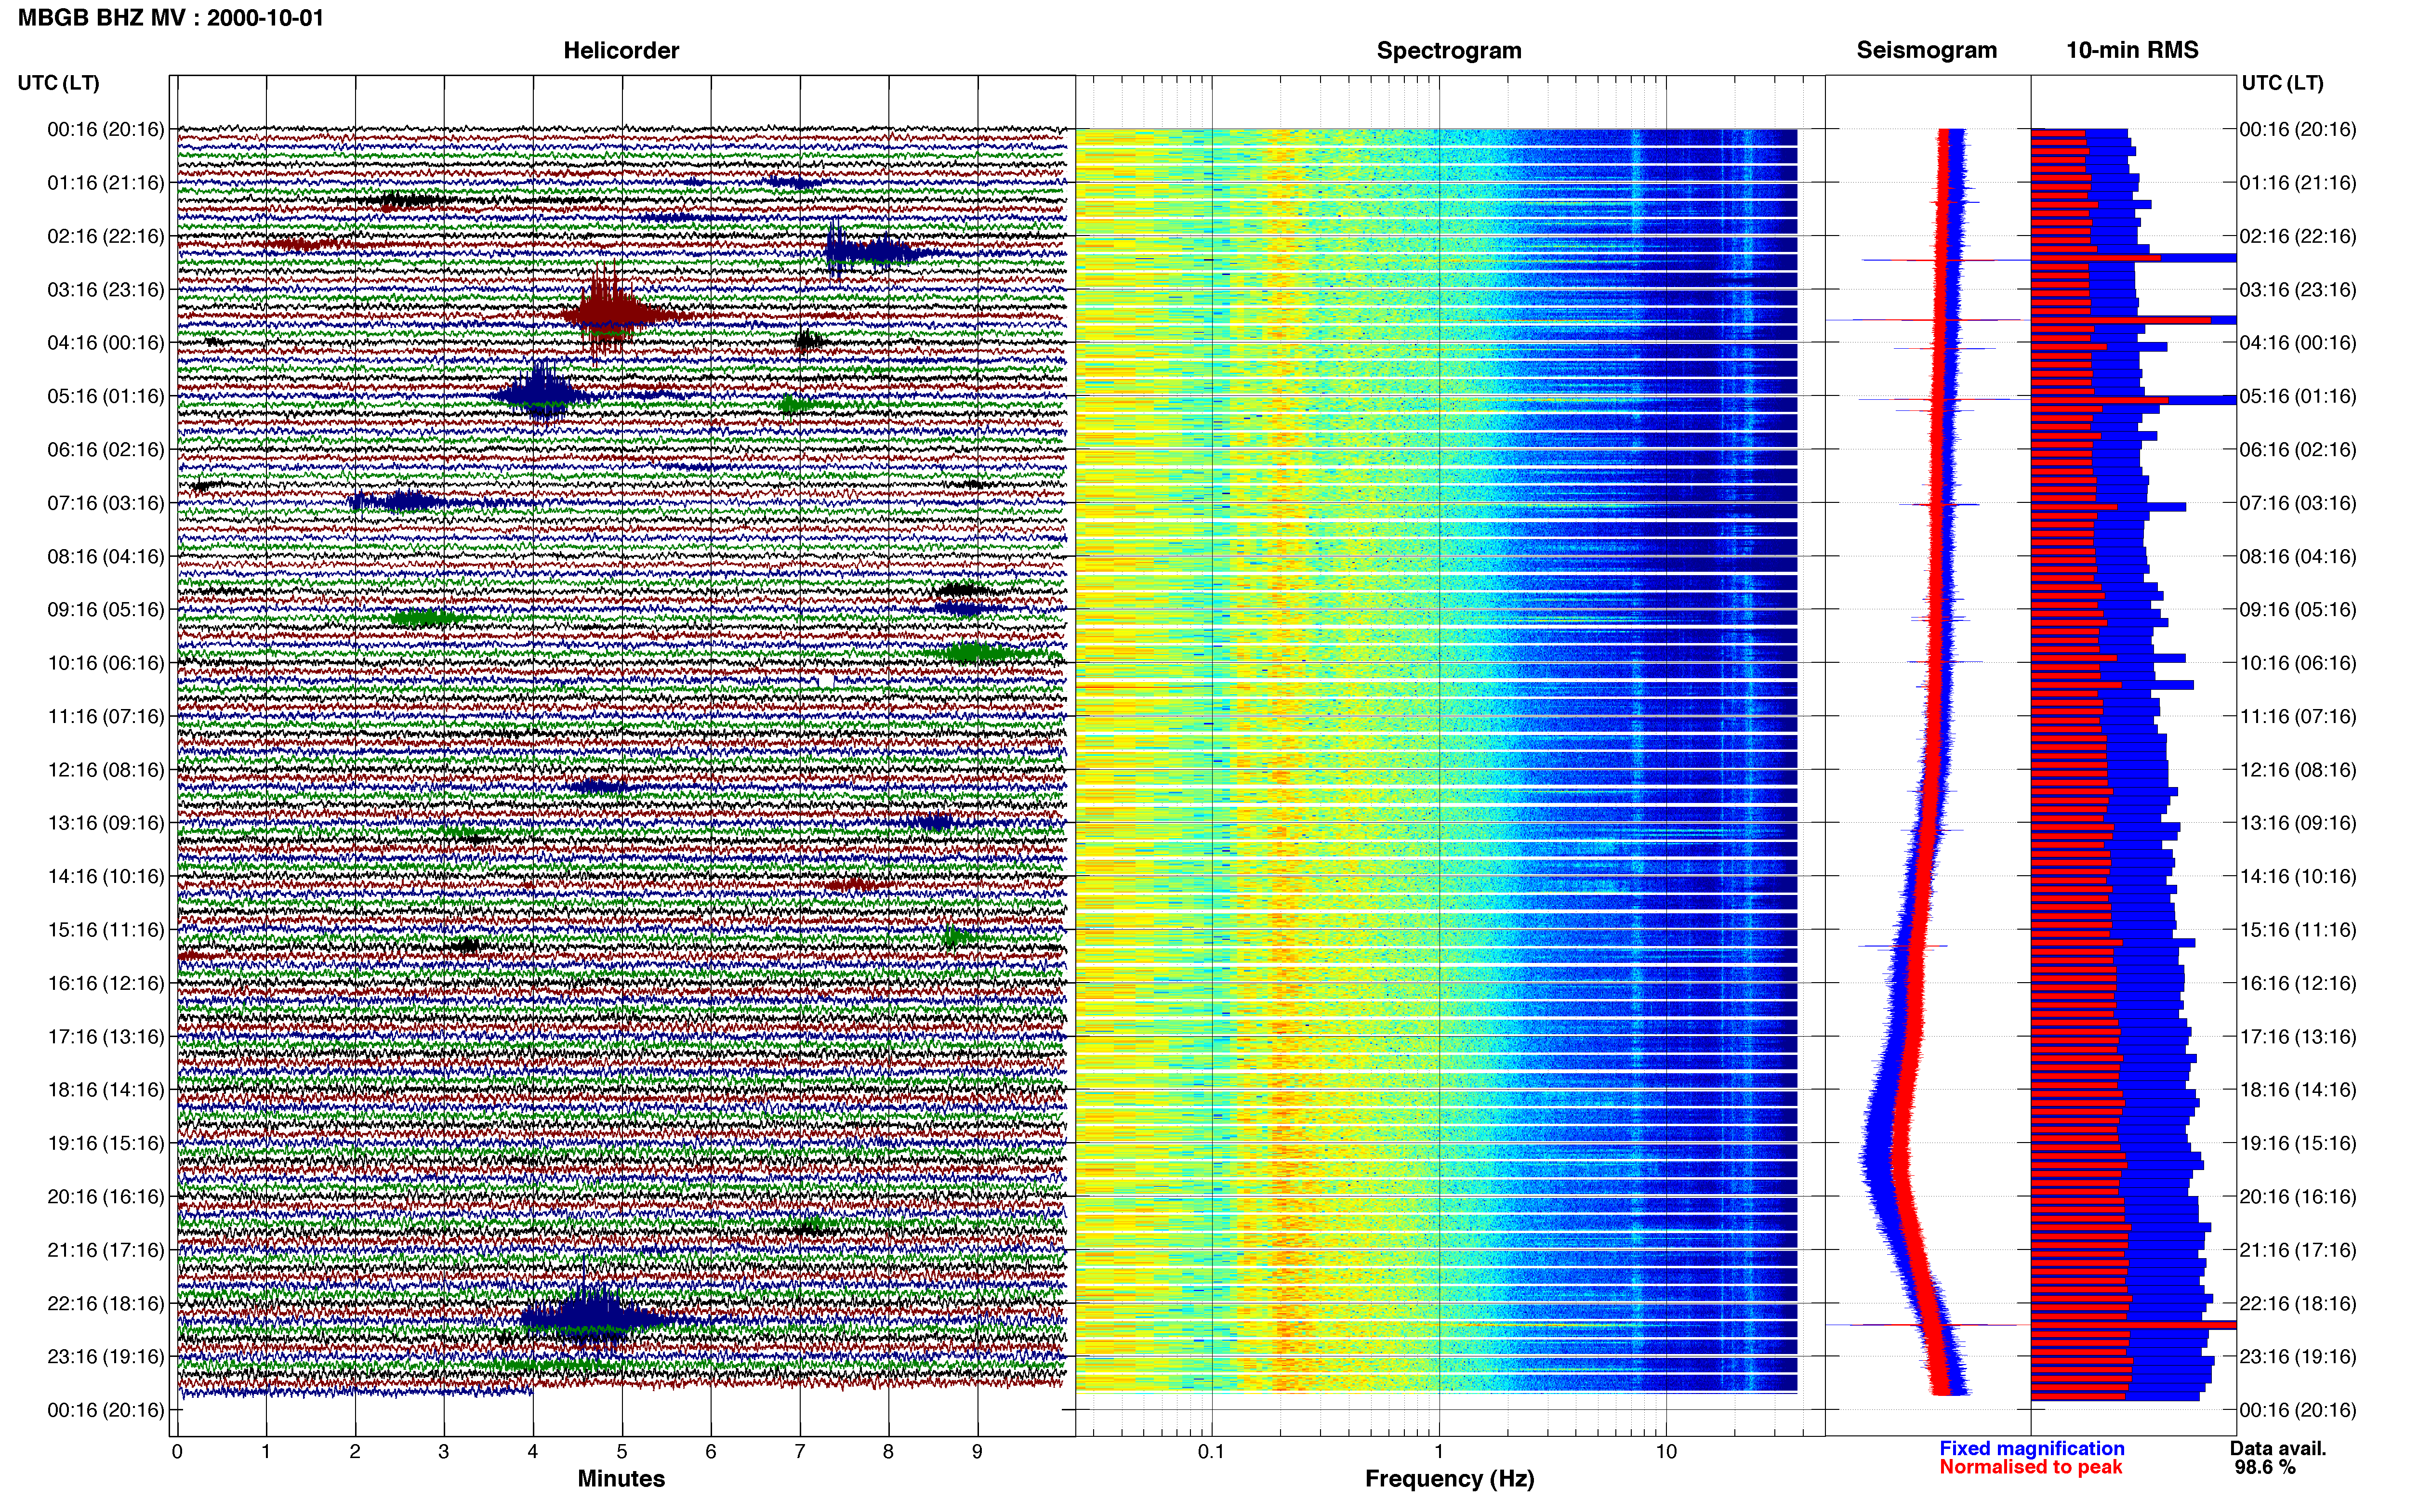
Task: Click the "98.6 %" data availability value
Action: (x=2265, y=1467)
